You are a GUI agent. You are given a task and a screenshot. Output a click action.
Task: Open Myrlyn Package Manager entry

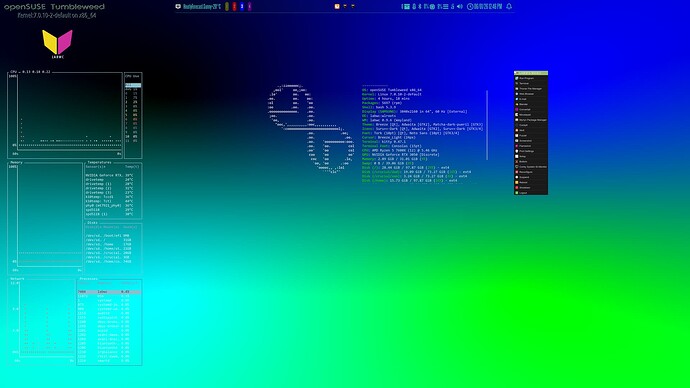pyautogui.click(x=531, y=120)
